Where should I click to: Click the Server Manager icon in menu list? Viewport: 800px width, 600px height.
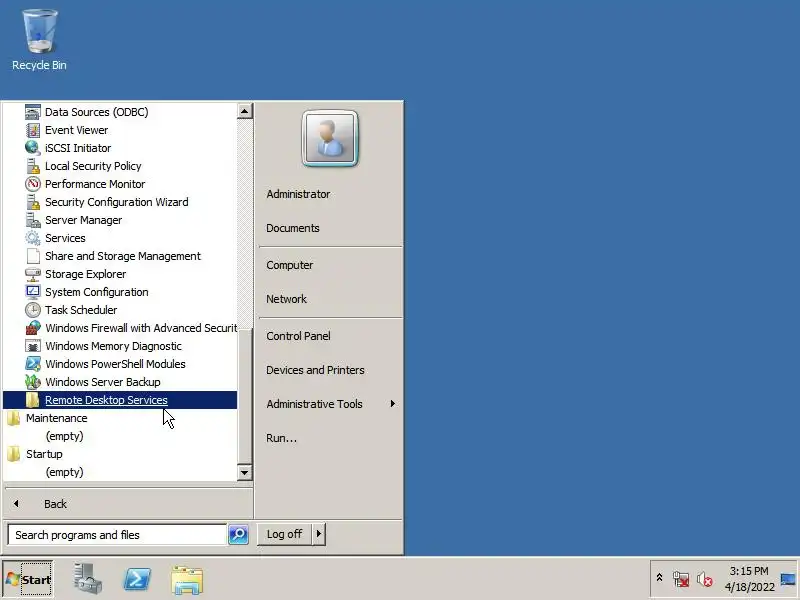point(33,220)
